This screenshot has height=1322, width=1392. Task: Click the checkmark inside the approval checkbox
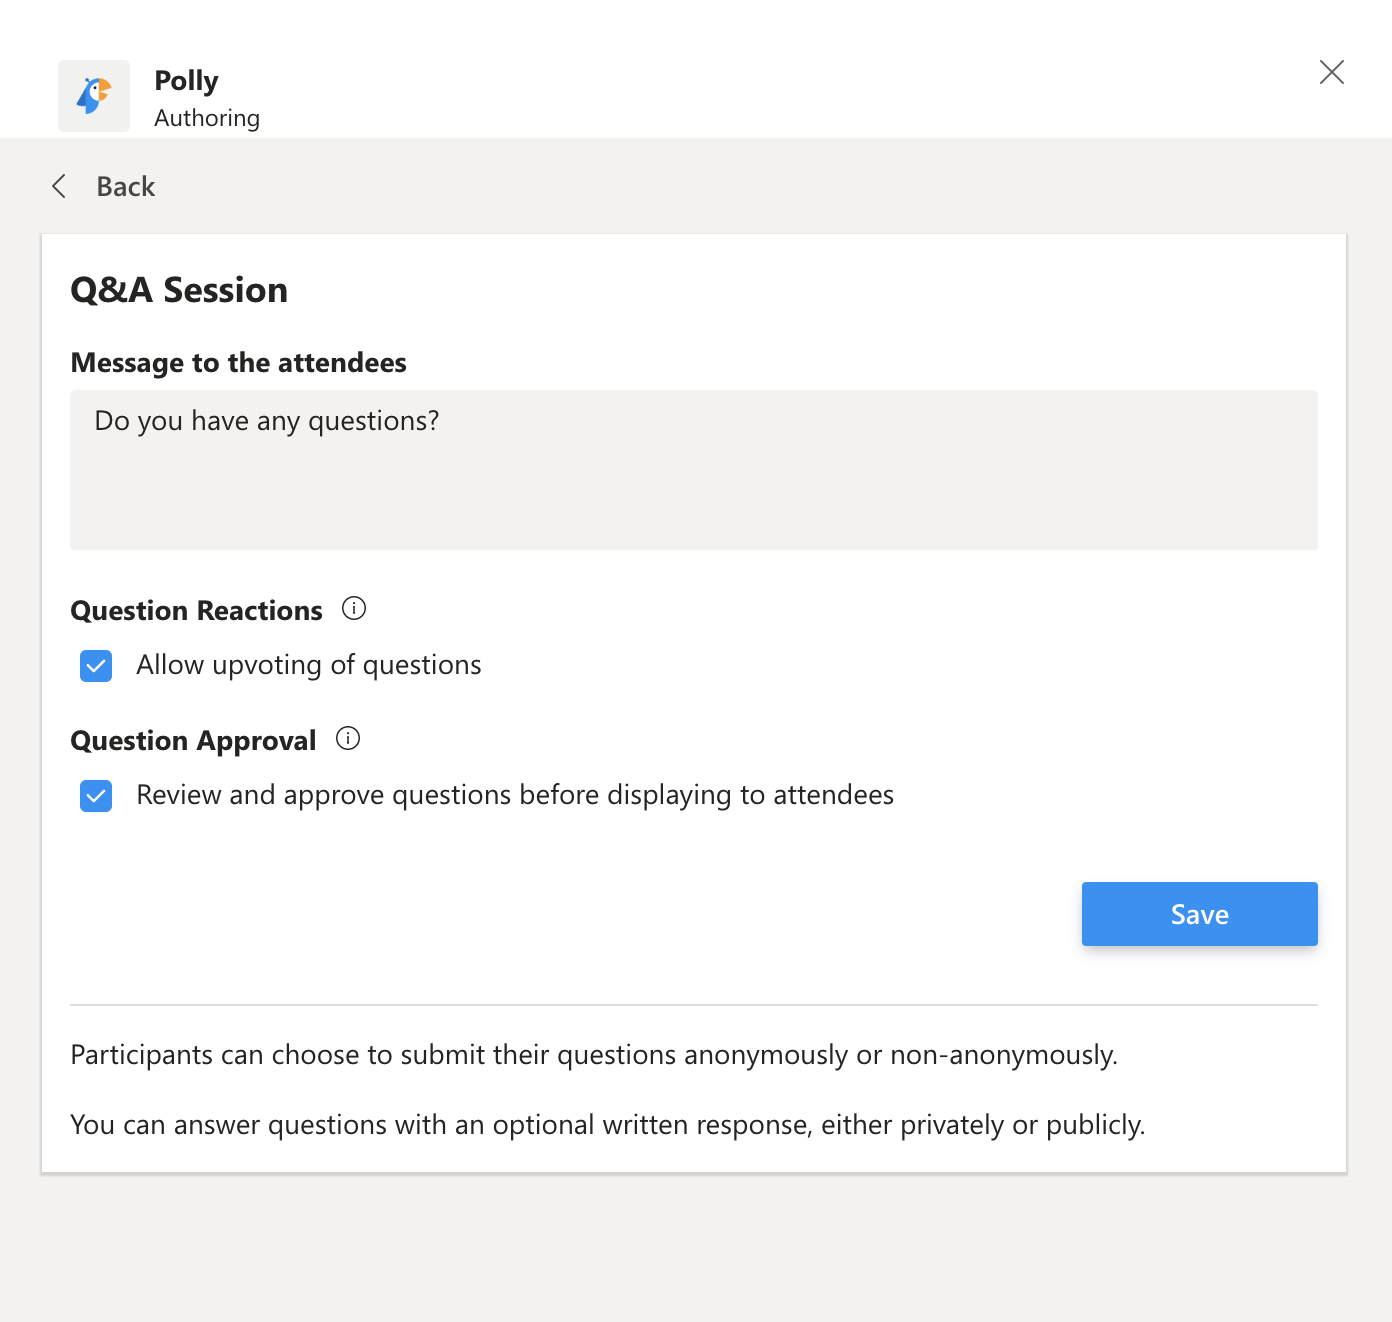[95, 796]
